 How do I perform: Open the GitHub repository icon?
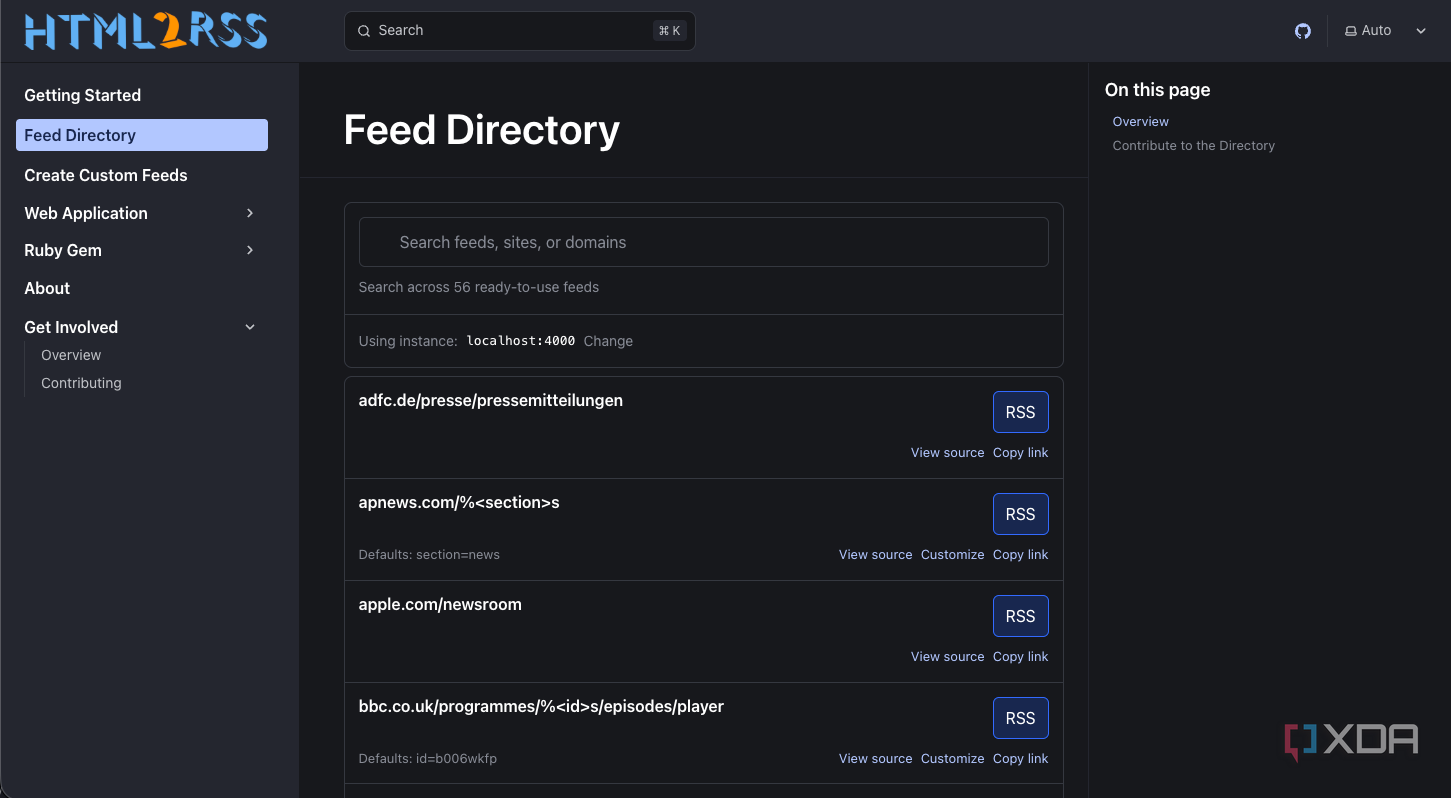coord(1302,31)
